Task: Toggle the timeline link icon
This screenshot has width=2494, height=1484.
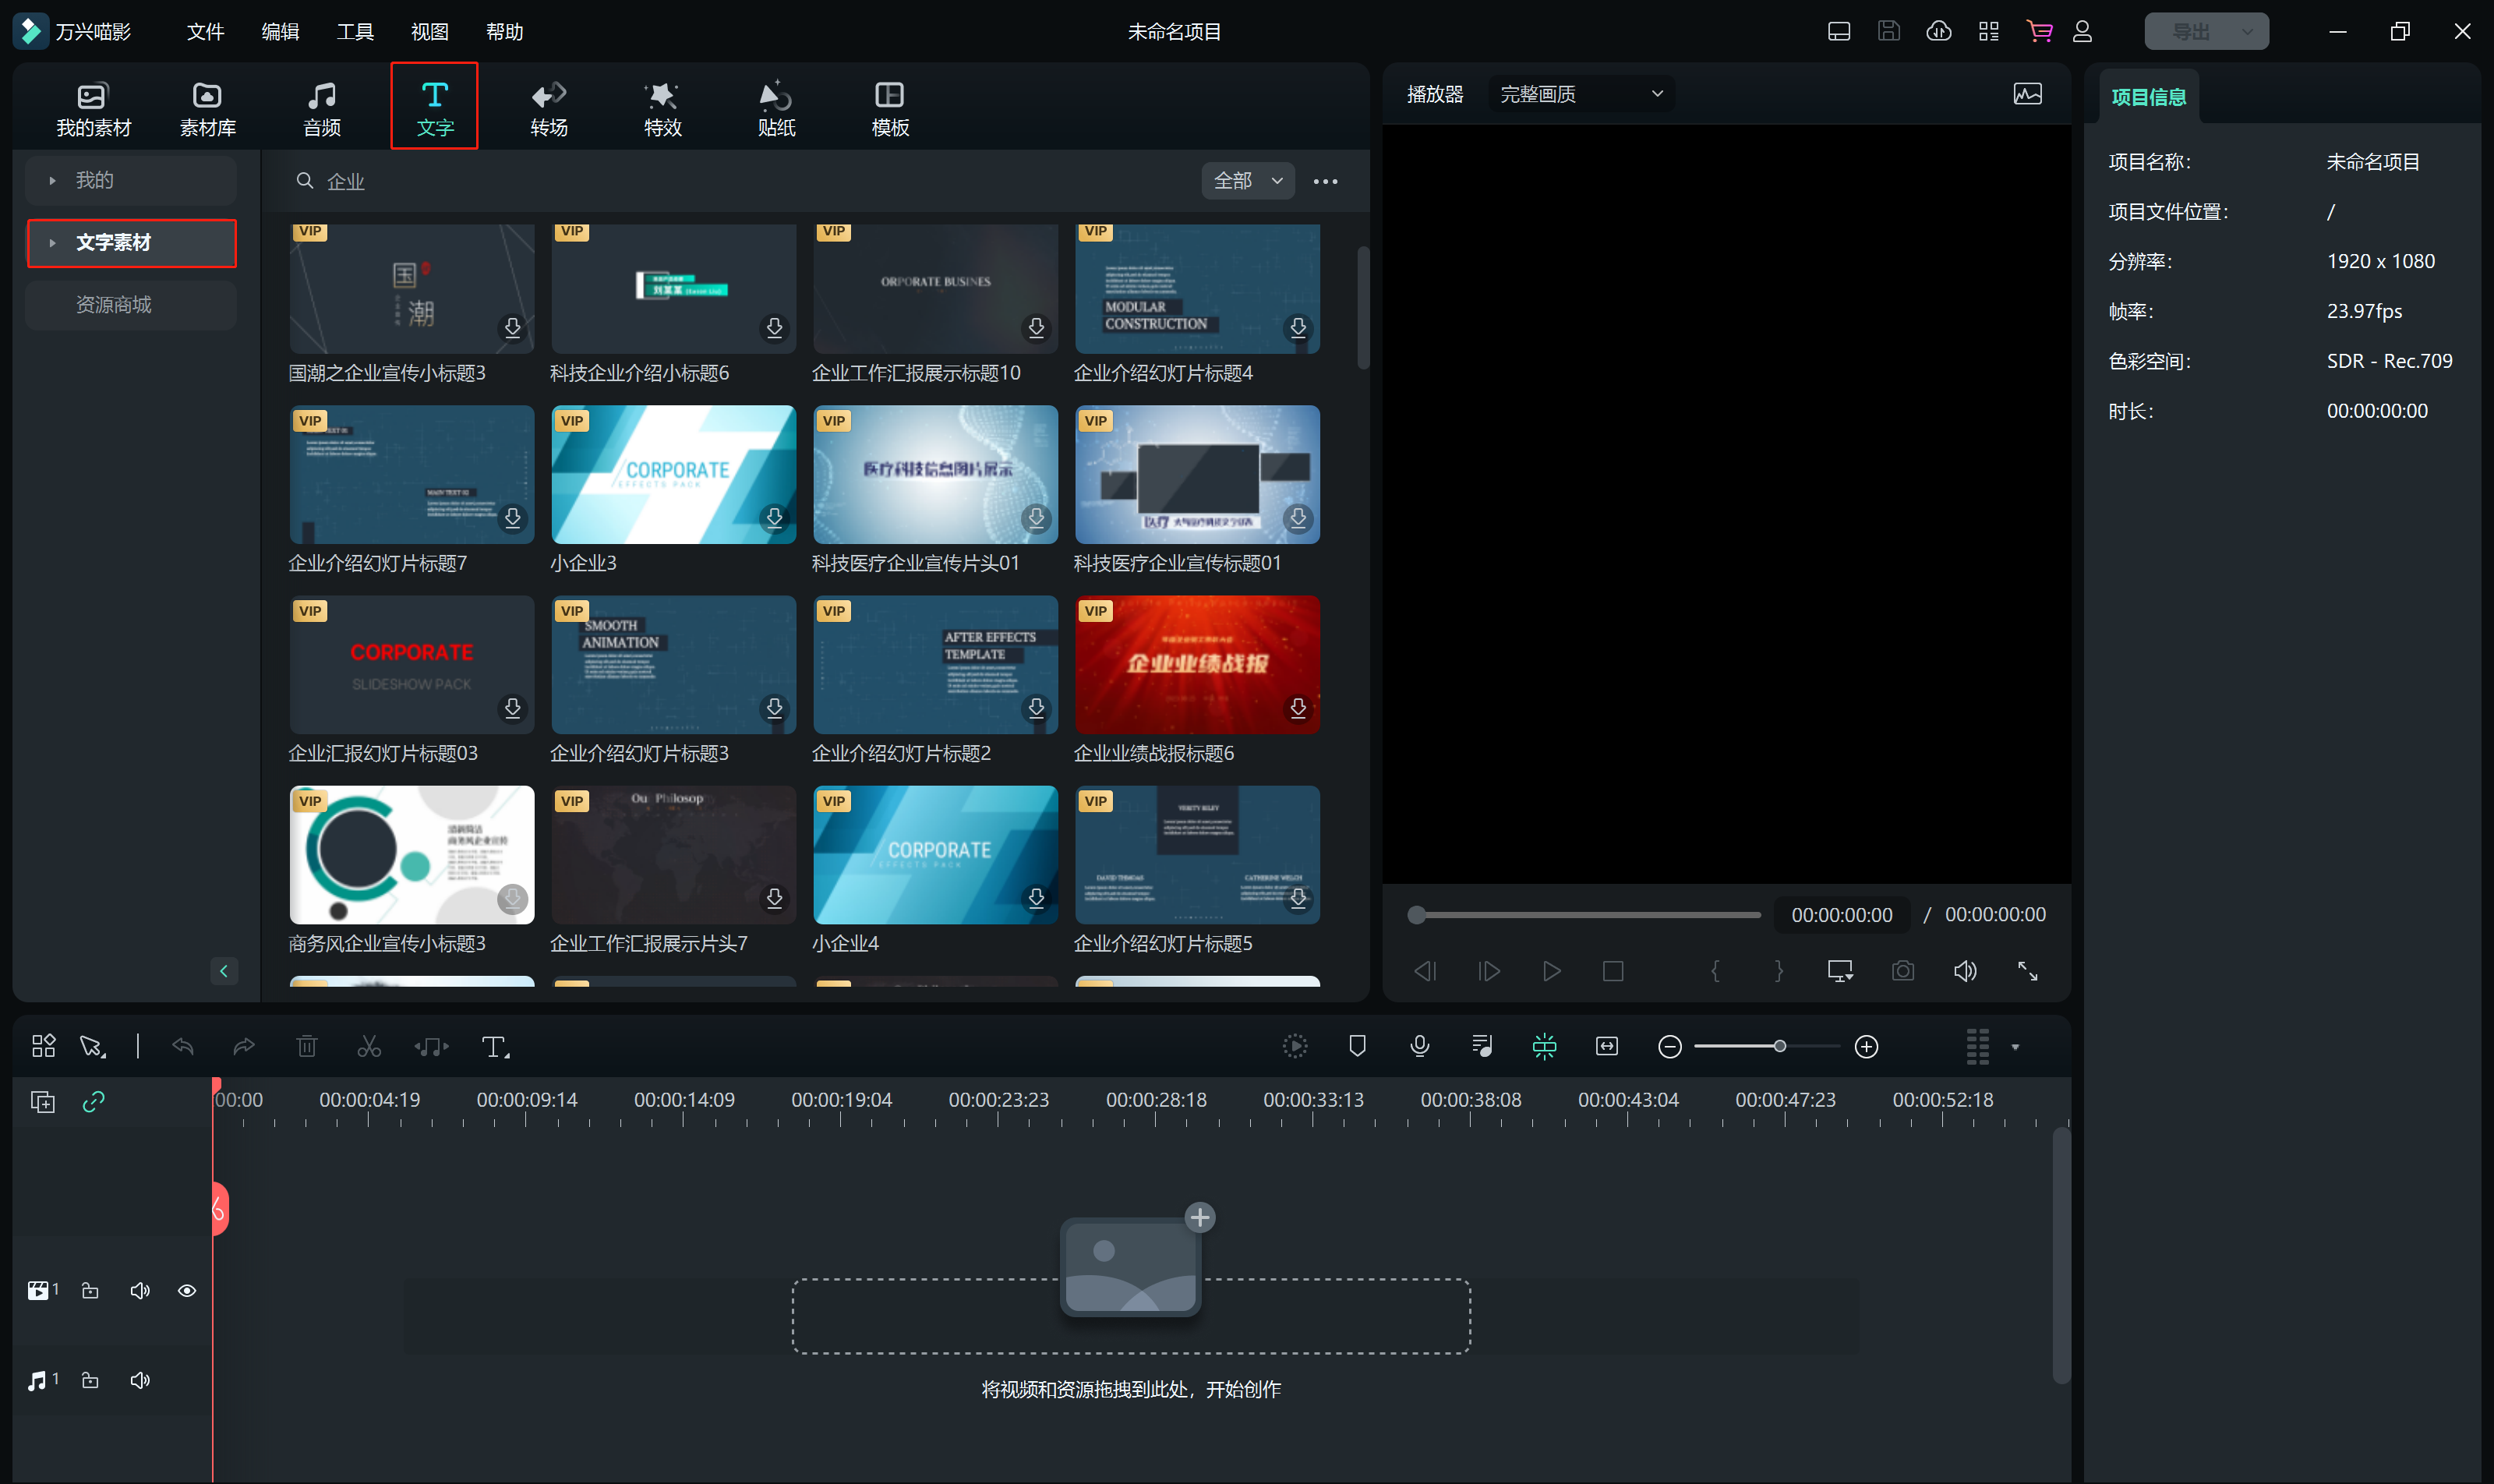Action: [94, 1101]
